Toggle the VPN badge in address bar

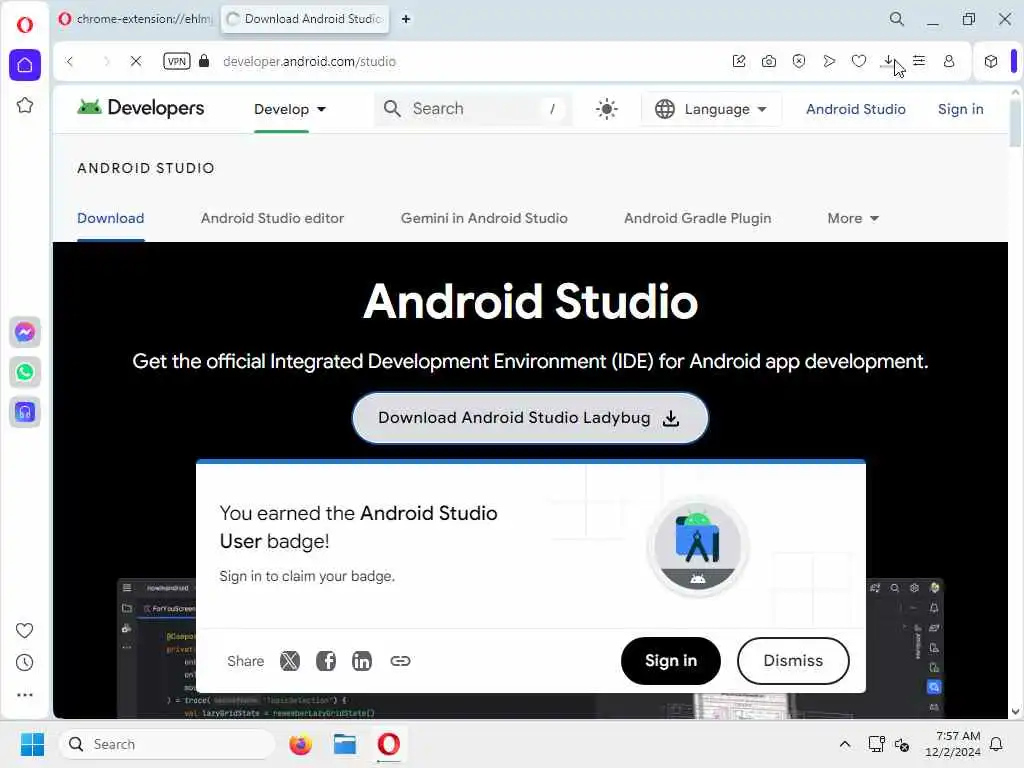(x=176, y=61)
